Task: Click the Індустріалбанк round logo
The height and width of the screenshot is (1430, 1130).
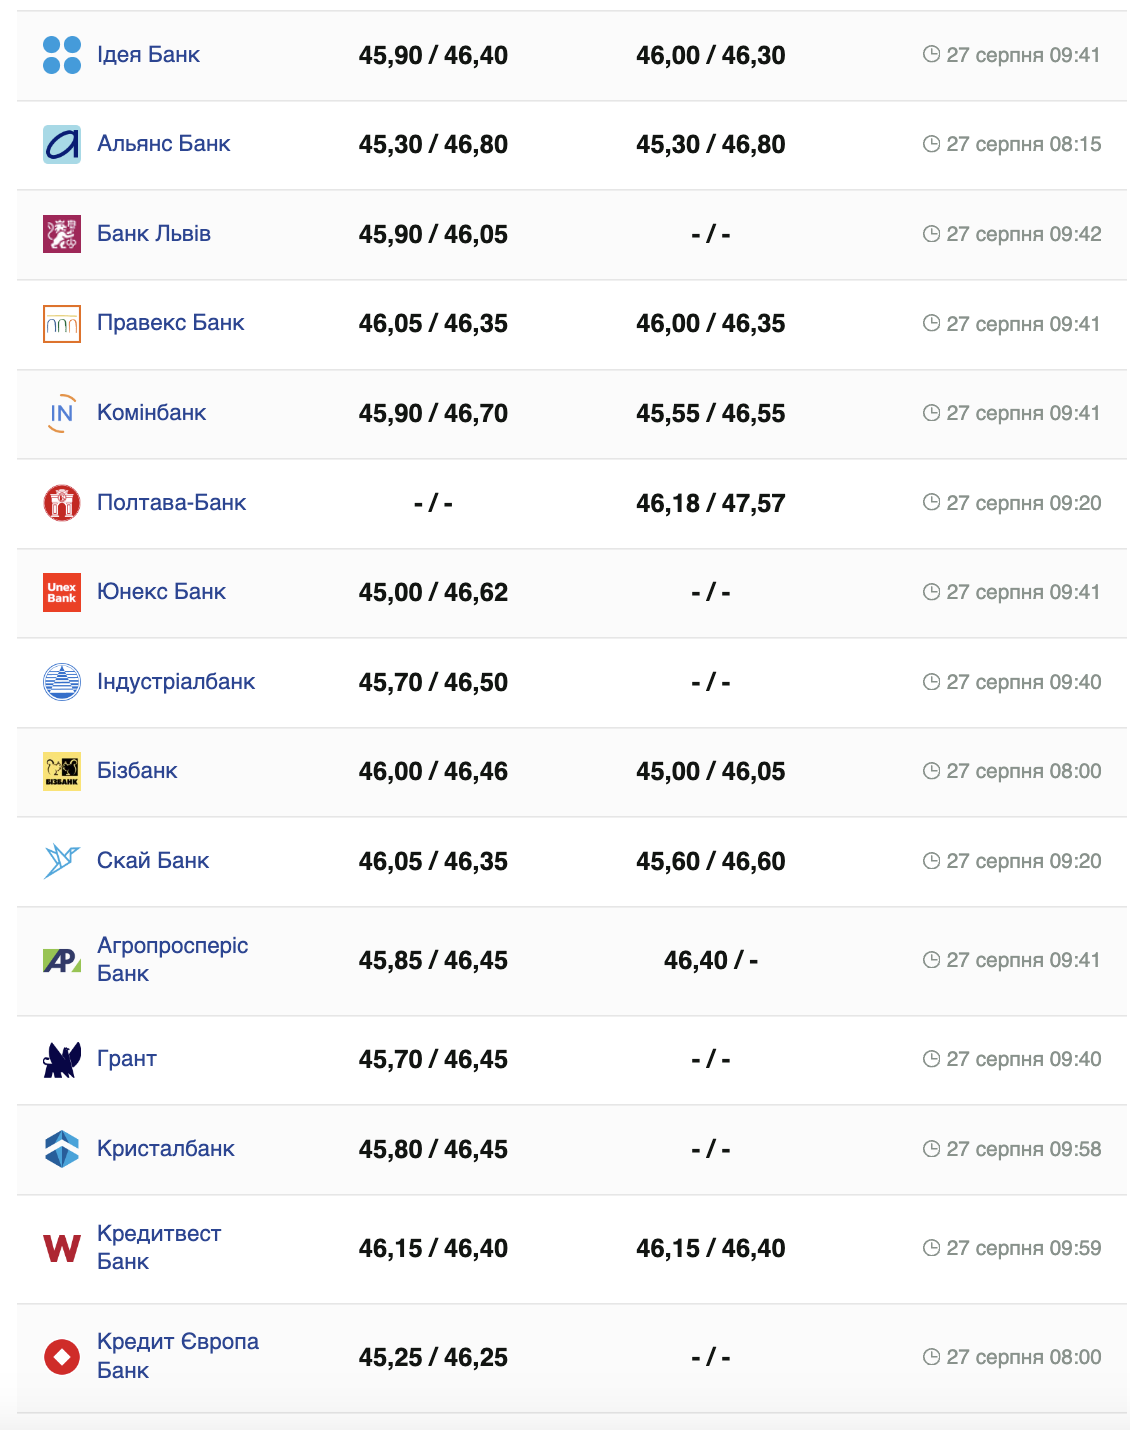Action: point(62,682)
